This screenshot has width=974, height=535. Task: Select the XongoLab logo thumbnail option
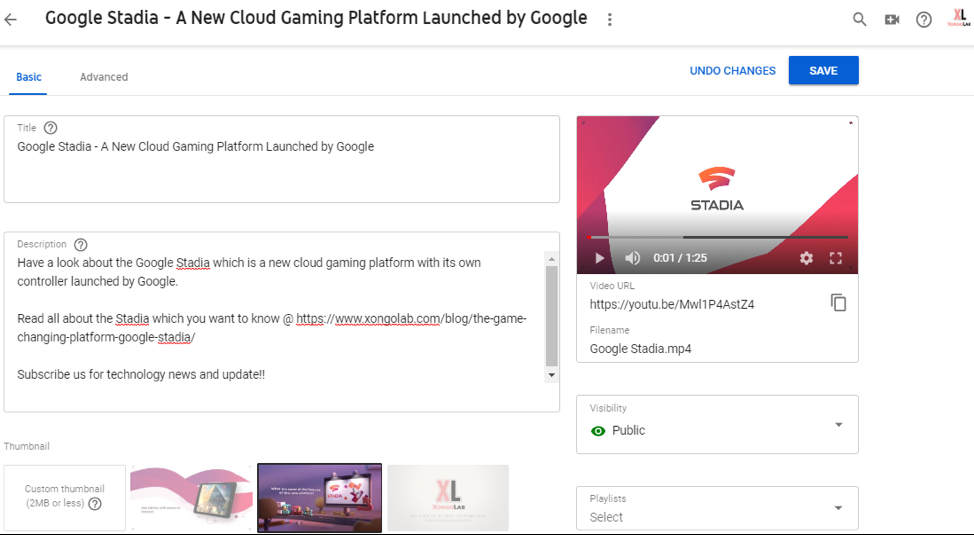(x=448, y=498)
